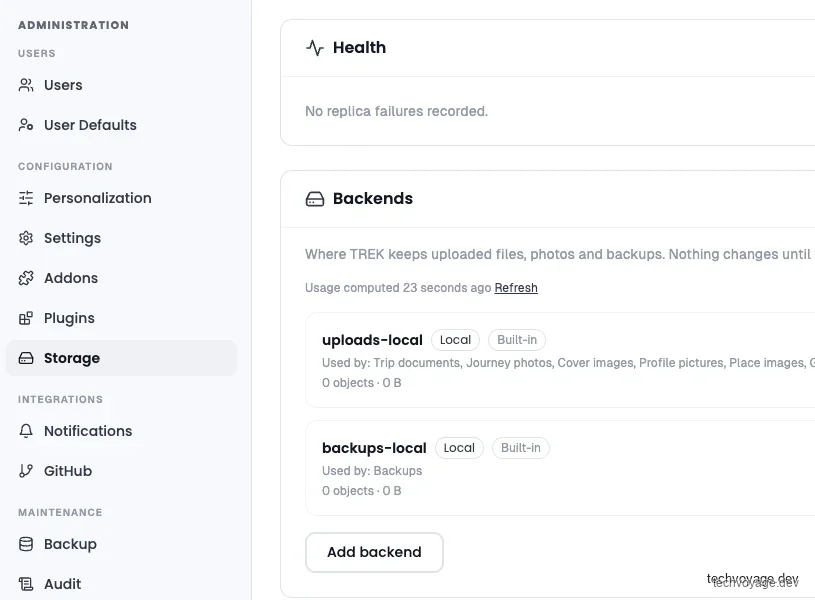Click the Add backend button
The height and width of the screenshot is (600, 815).
[374, 552]
